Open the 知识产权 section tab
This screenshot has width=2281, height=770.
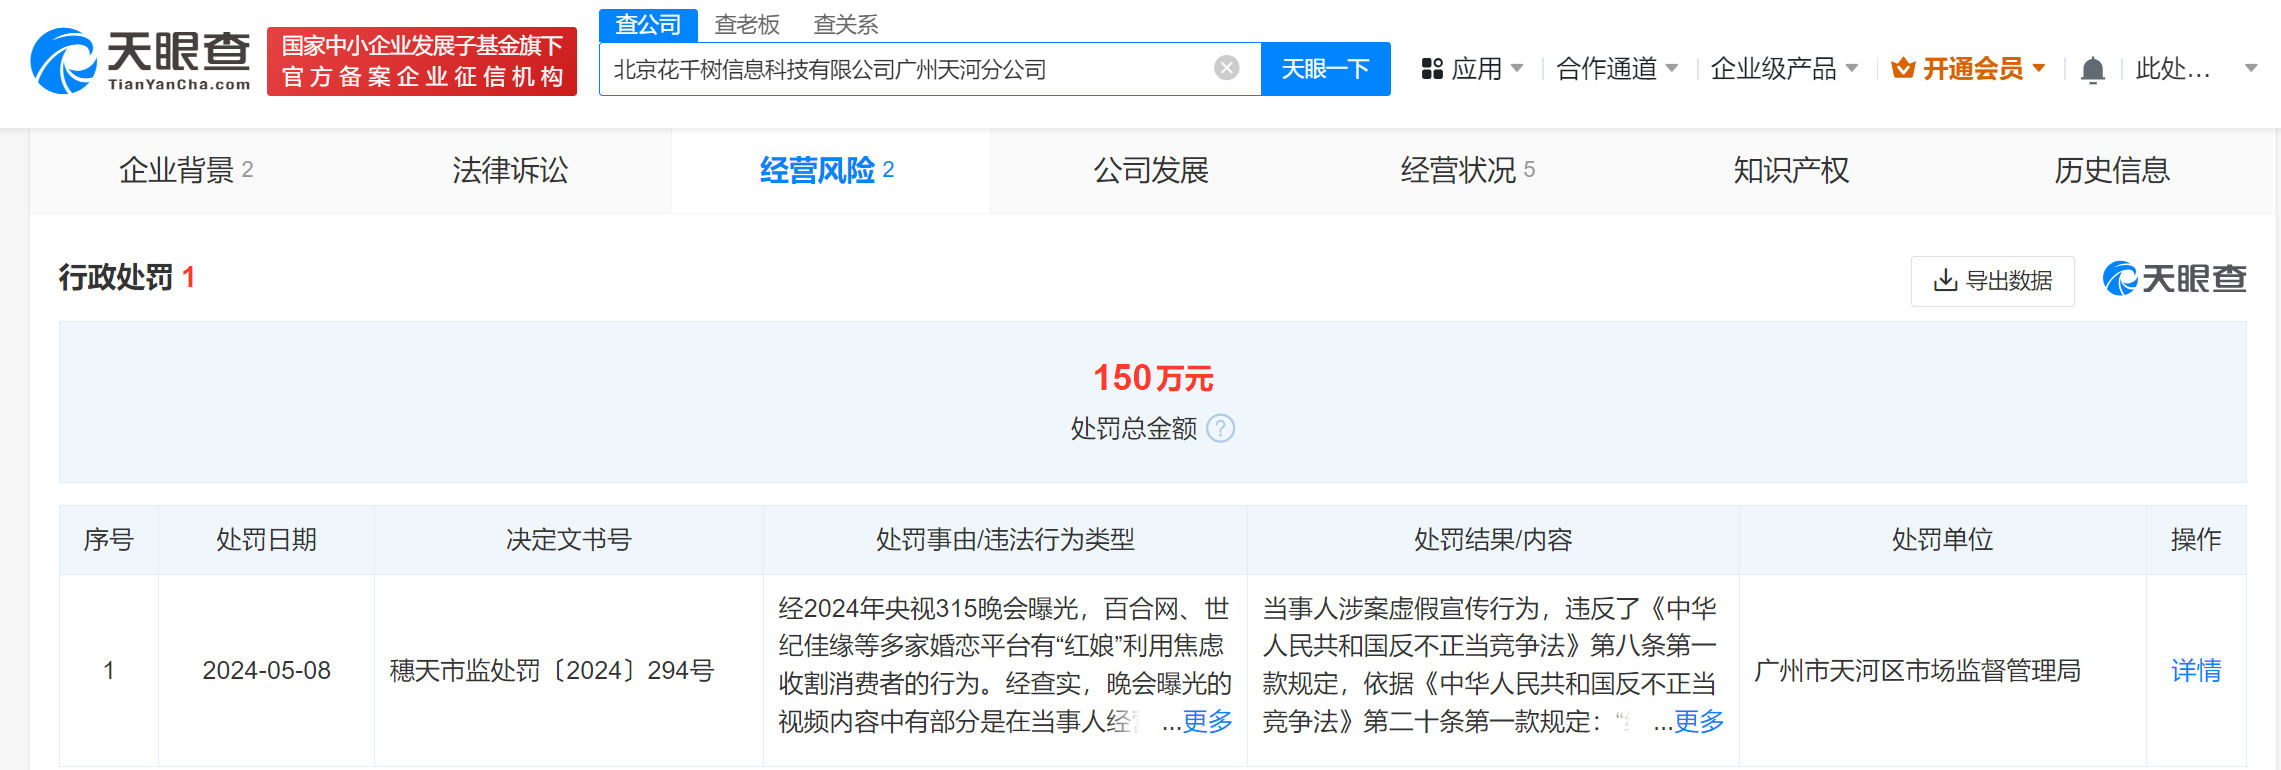[1791, 171]
